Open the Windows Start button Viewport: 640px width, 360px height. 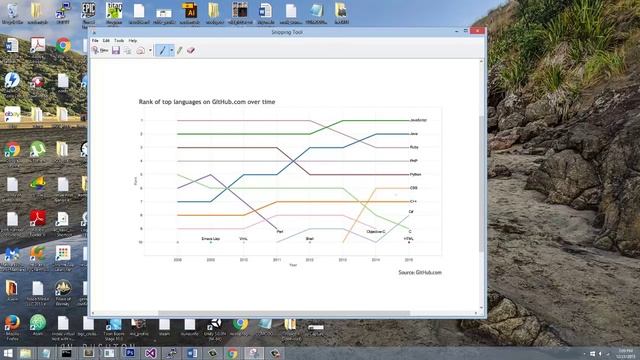click(8, 353)
